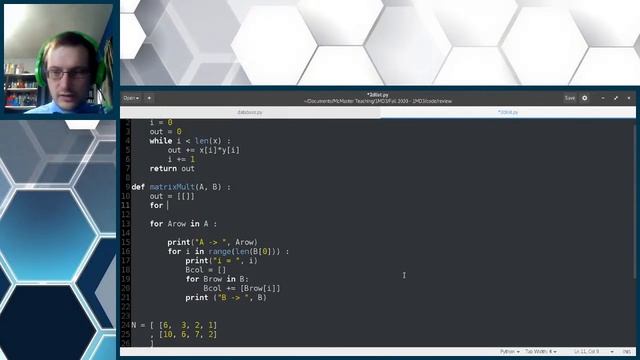This screenshot has height=360, width=640.
Task: Click the 'out += x[i]*y[i]' line
Action: click(x=203, y=150)
